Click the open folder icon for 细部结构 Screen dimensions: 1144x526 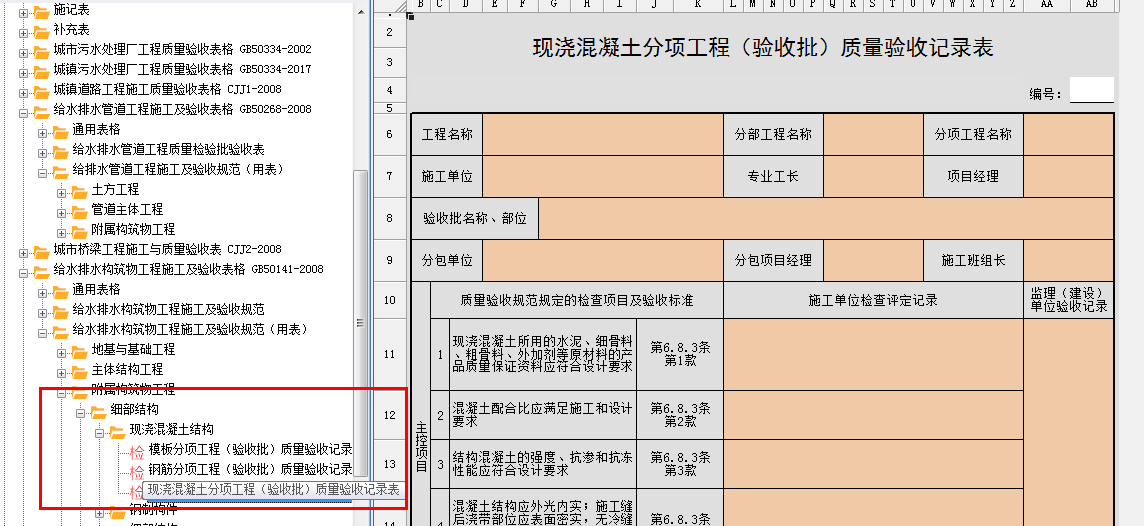click(98, 410)
